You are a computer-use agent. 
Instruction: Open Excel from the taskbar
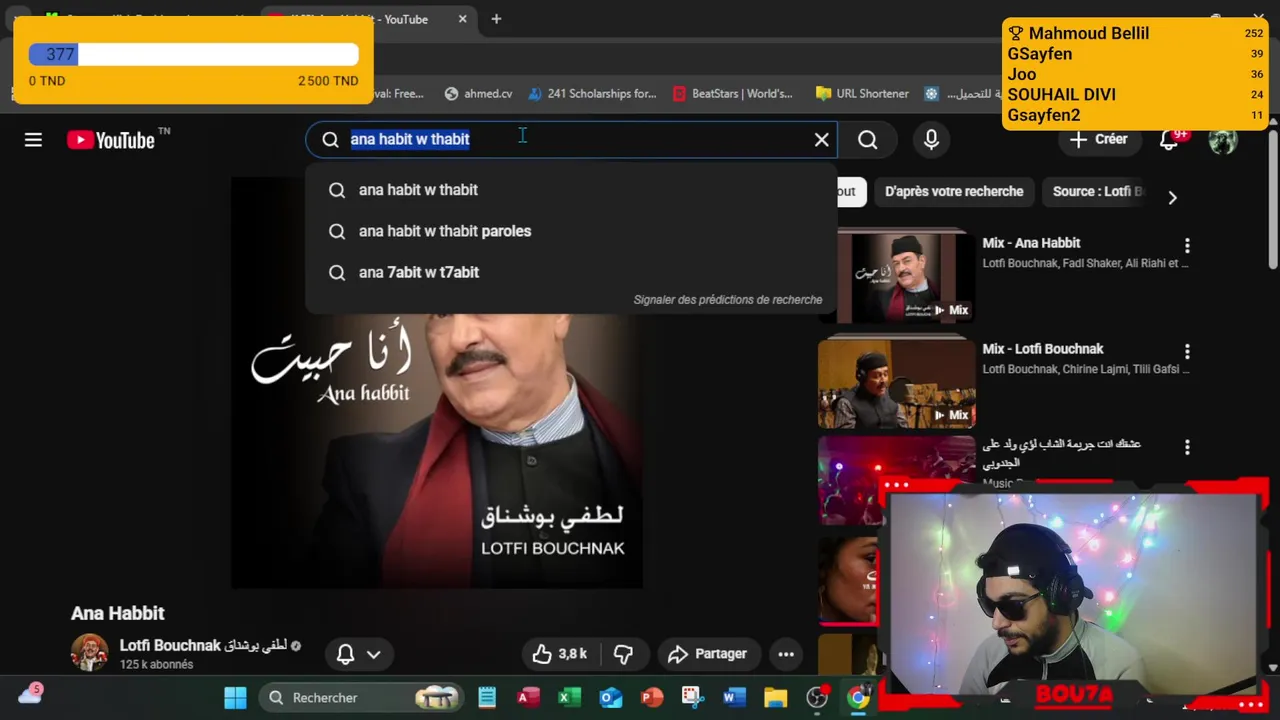click(569, 698)
